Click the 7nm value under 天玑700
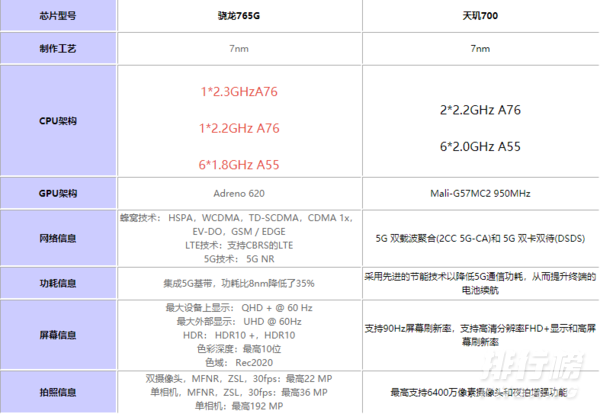The height and width of the screenshot is (414, 600). (x=480, y=49)
